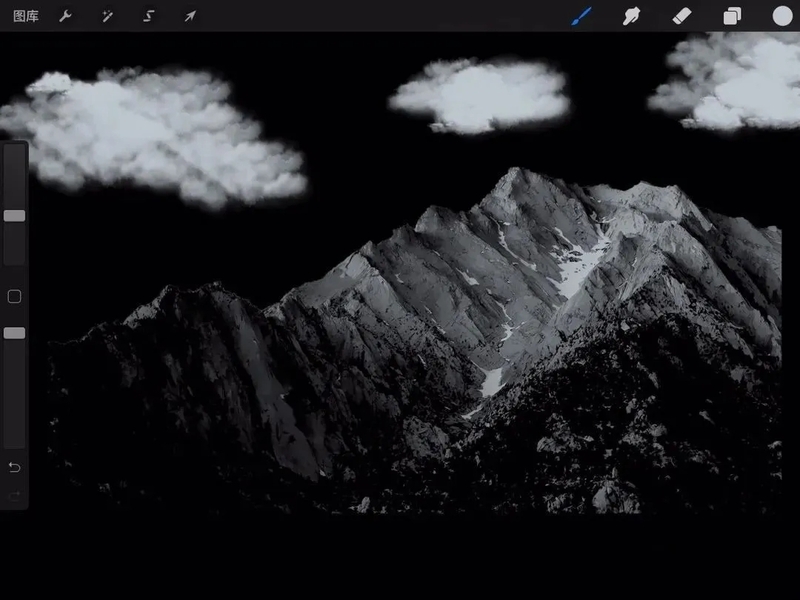Open the Adjustments magic wand menu
800x600 pixels.
(107, 16)
